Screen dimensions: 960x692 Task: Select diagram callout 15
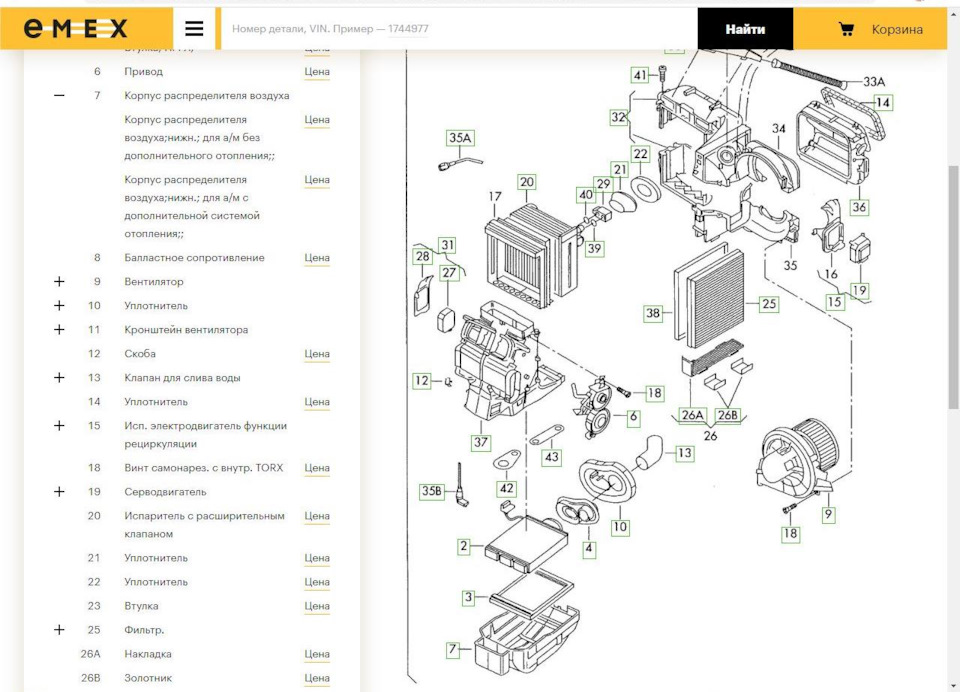pyautogui.click(x=834, y=301)
